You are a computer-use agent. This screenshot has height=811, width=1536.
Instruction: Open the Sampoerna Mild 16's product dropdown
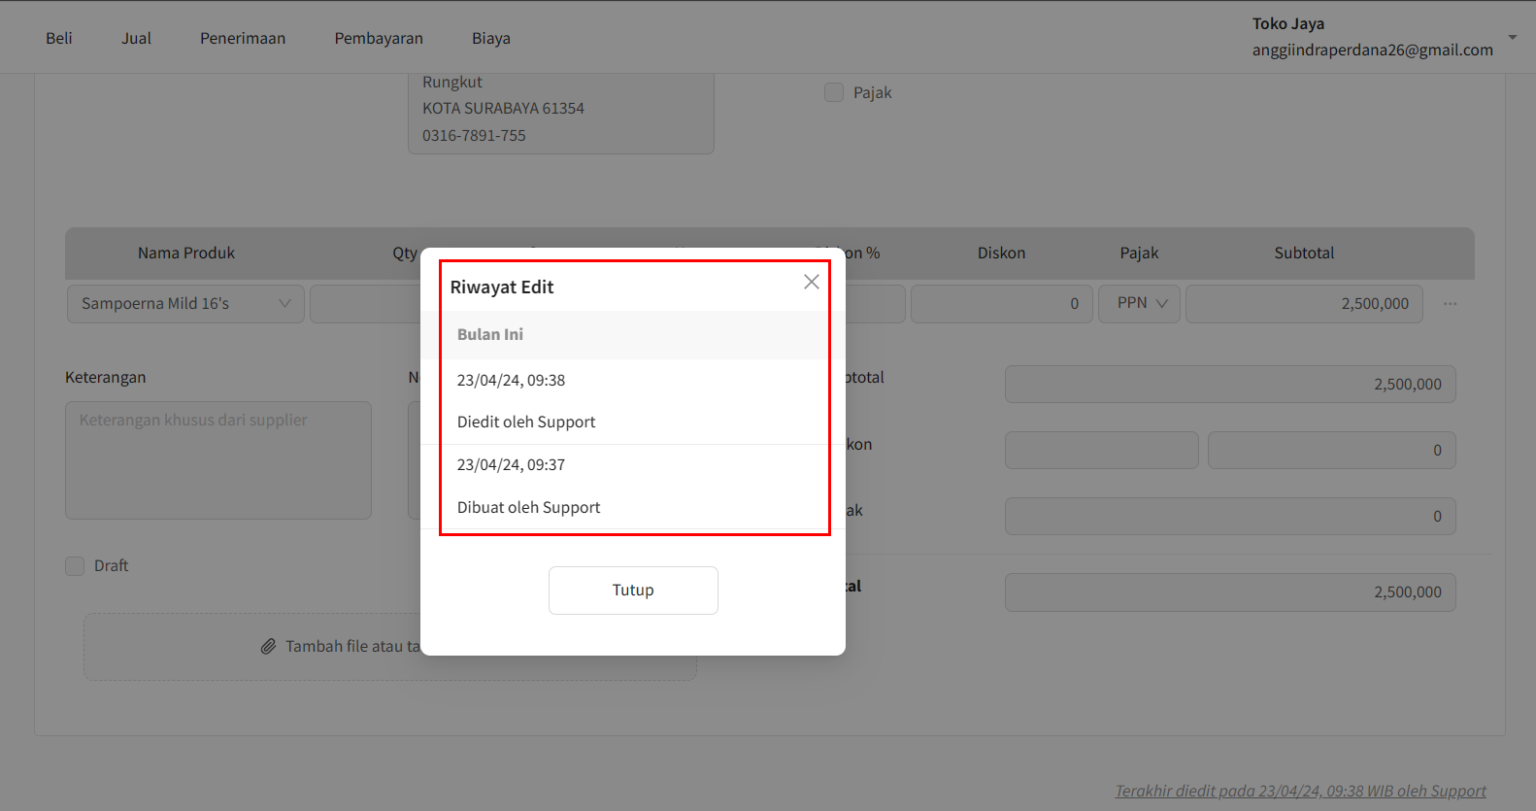click(185, 303)
